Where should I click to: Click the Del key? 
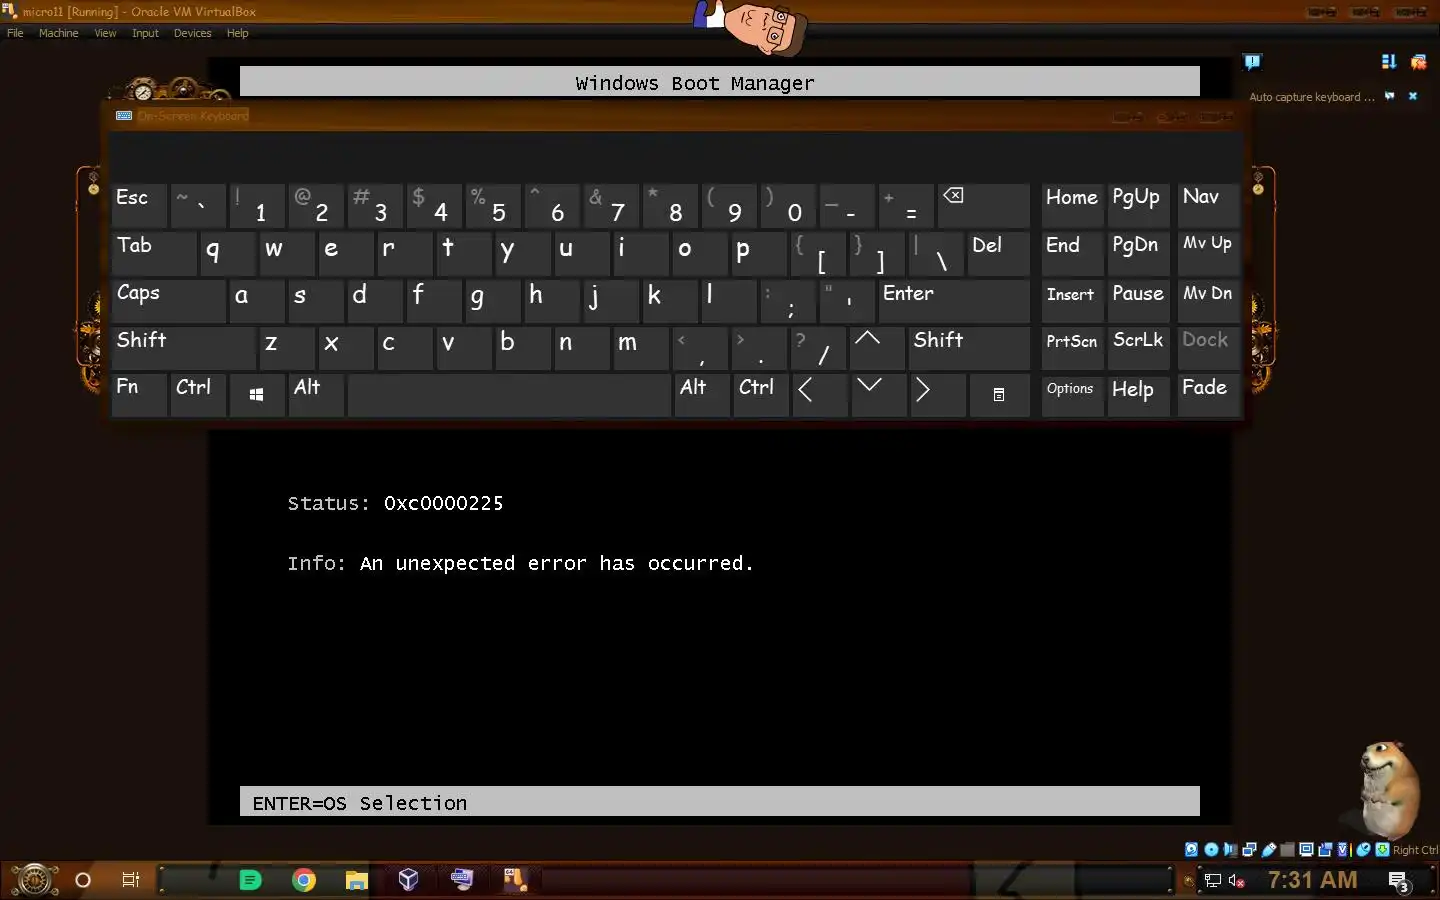(x=998, y=254)
